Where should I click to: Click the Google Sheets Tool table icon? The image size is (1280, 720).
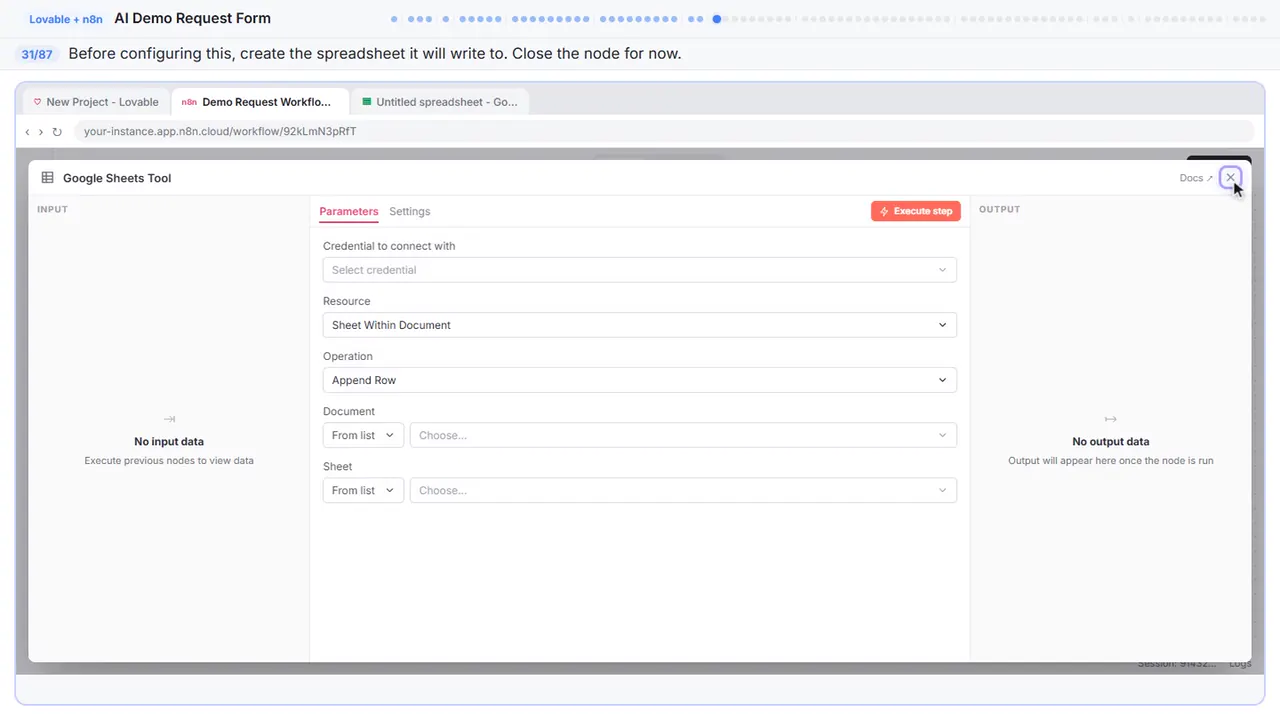click(x=47, y=178)
